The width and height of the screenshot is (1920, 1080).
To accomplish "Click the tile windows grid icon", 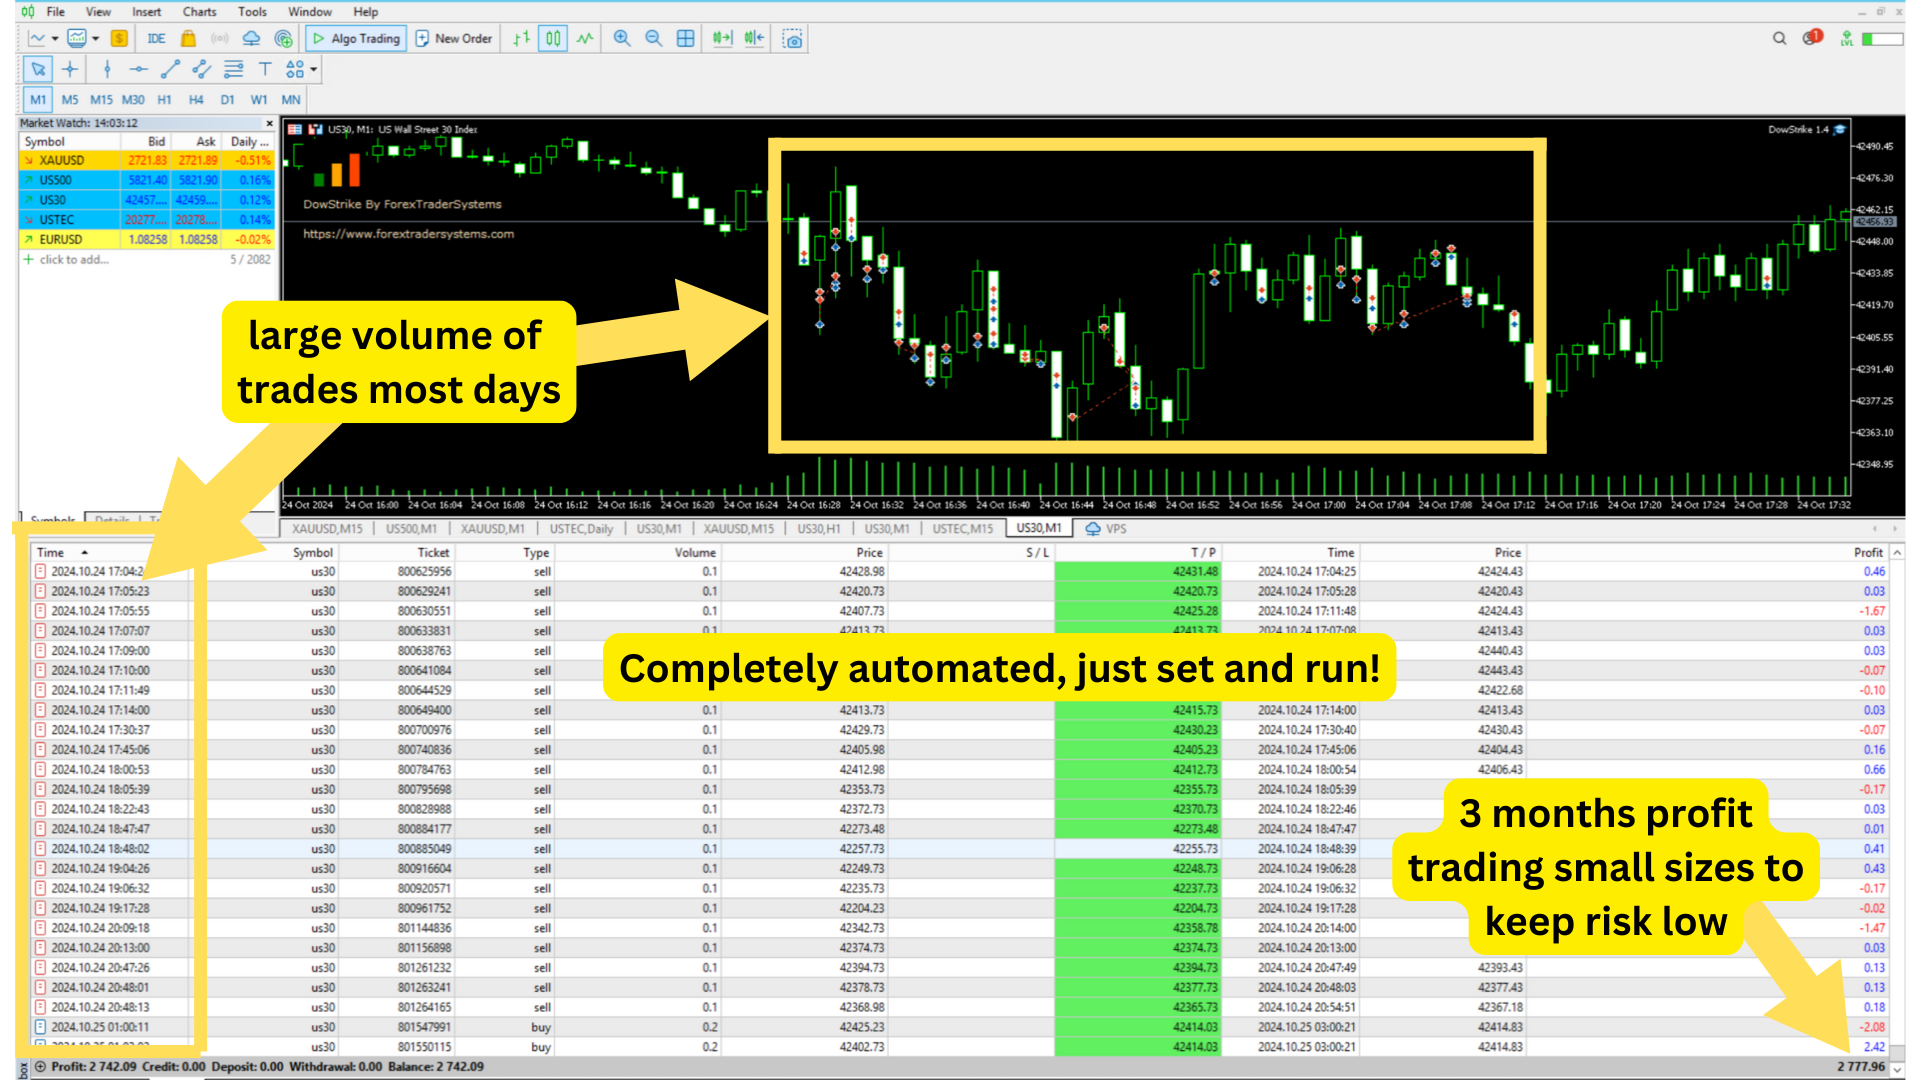I will pyautogui.click(x=686, y=38).
